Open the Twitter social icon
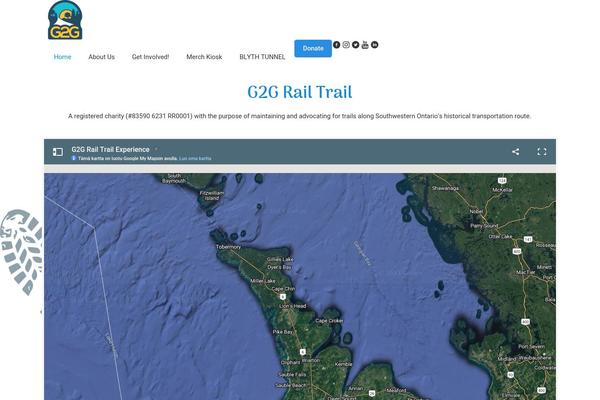 355,45
